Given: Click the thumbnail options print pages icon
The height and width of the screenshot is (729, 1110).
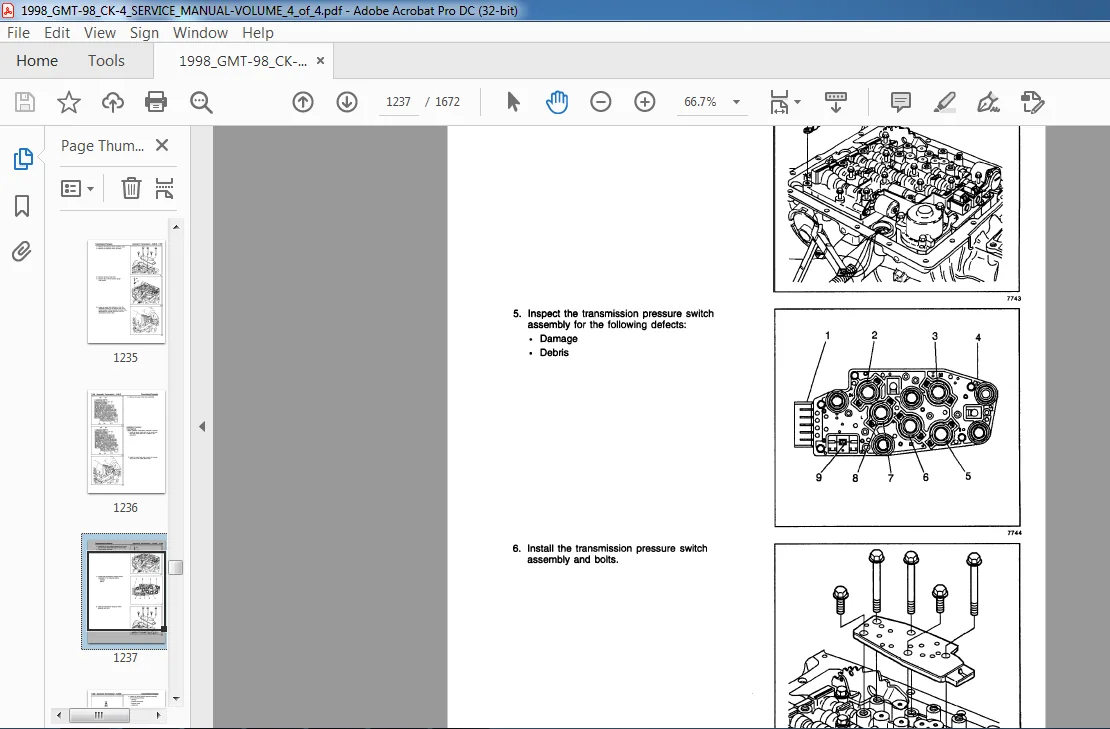Looking at the screenshot, I should pos(164,188).
